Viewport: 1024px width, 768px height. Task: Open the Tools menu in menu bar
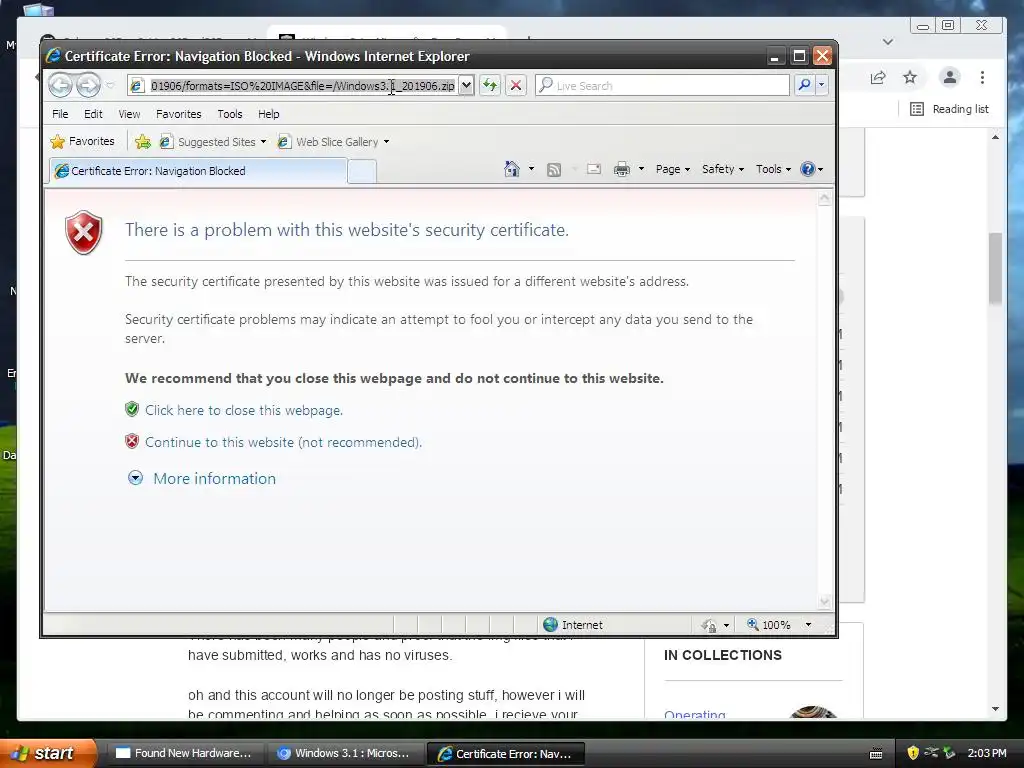[x=230, y=114]
